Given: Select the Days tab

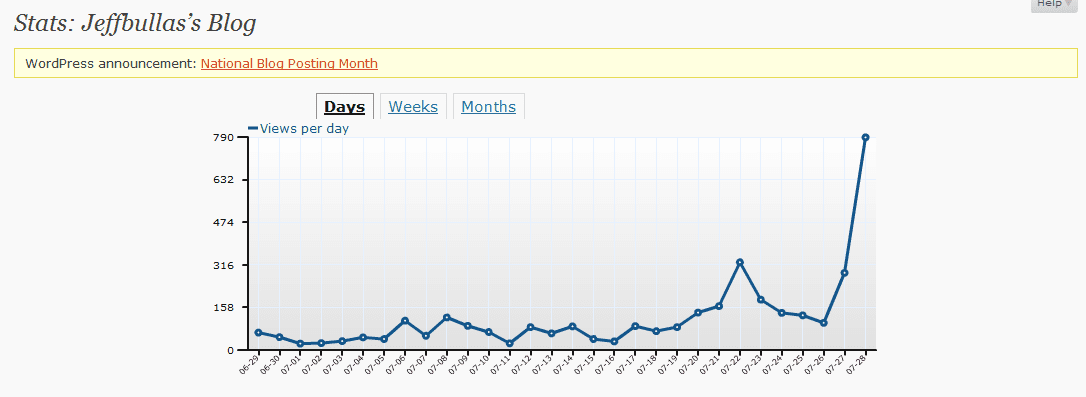Looking at the screenshot, I should click(345, 107).
